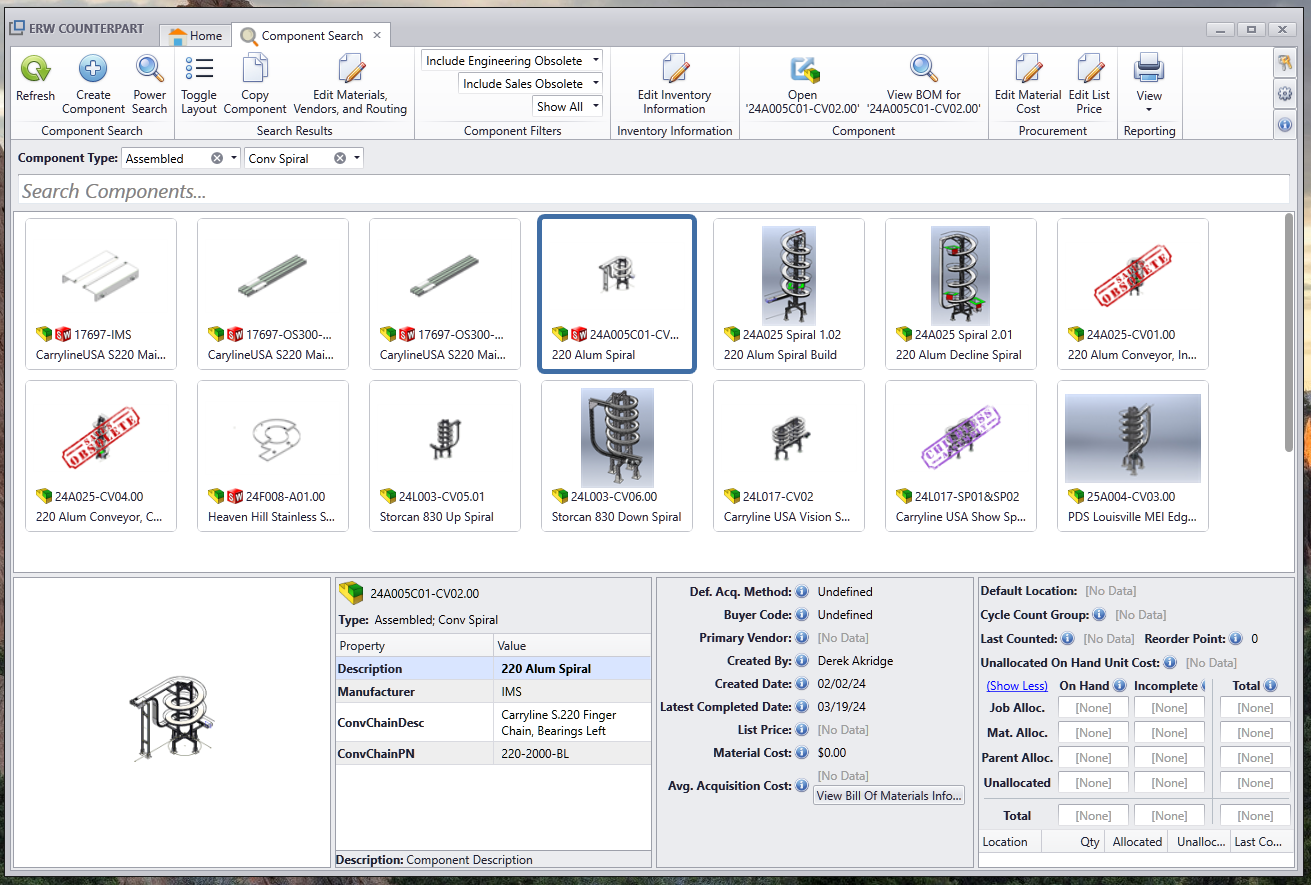Viewport: 1311px width, 885px height.
Task: Open Power Search tool
Action: [150, 70]
